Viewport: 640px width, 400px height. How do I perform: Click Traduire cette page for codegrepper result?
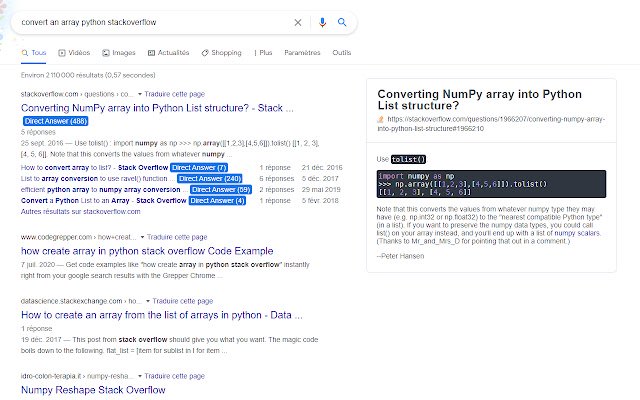177,237
